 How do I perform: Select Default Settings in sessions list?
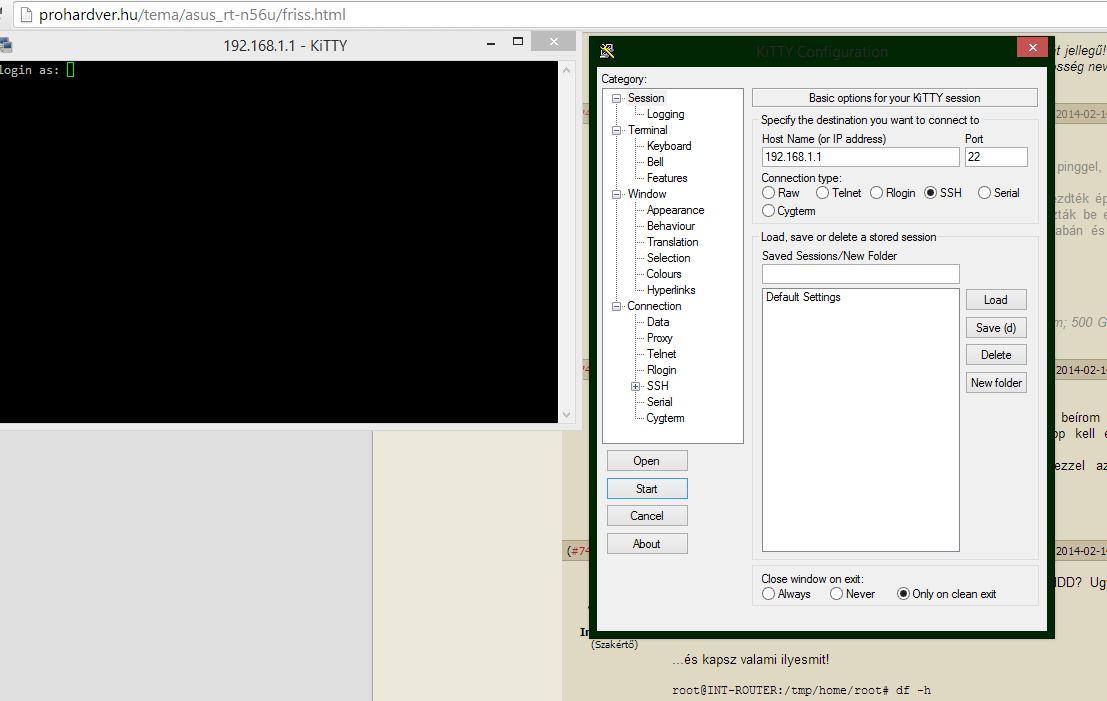[803, 297]
